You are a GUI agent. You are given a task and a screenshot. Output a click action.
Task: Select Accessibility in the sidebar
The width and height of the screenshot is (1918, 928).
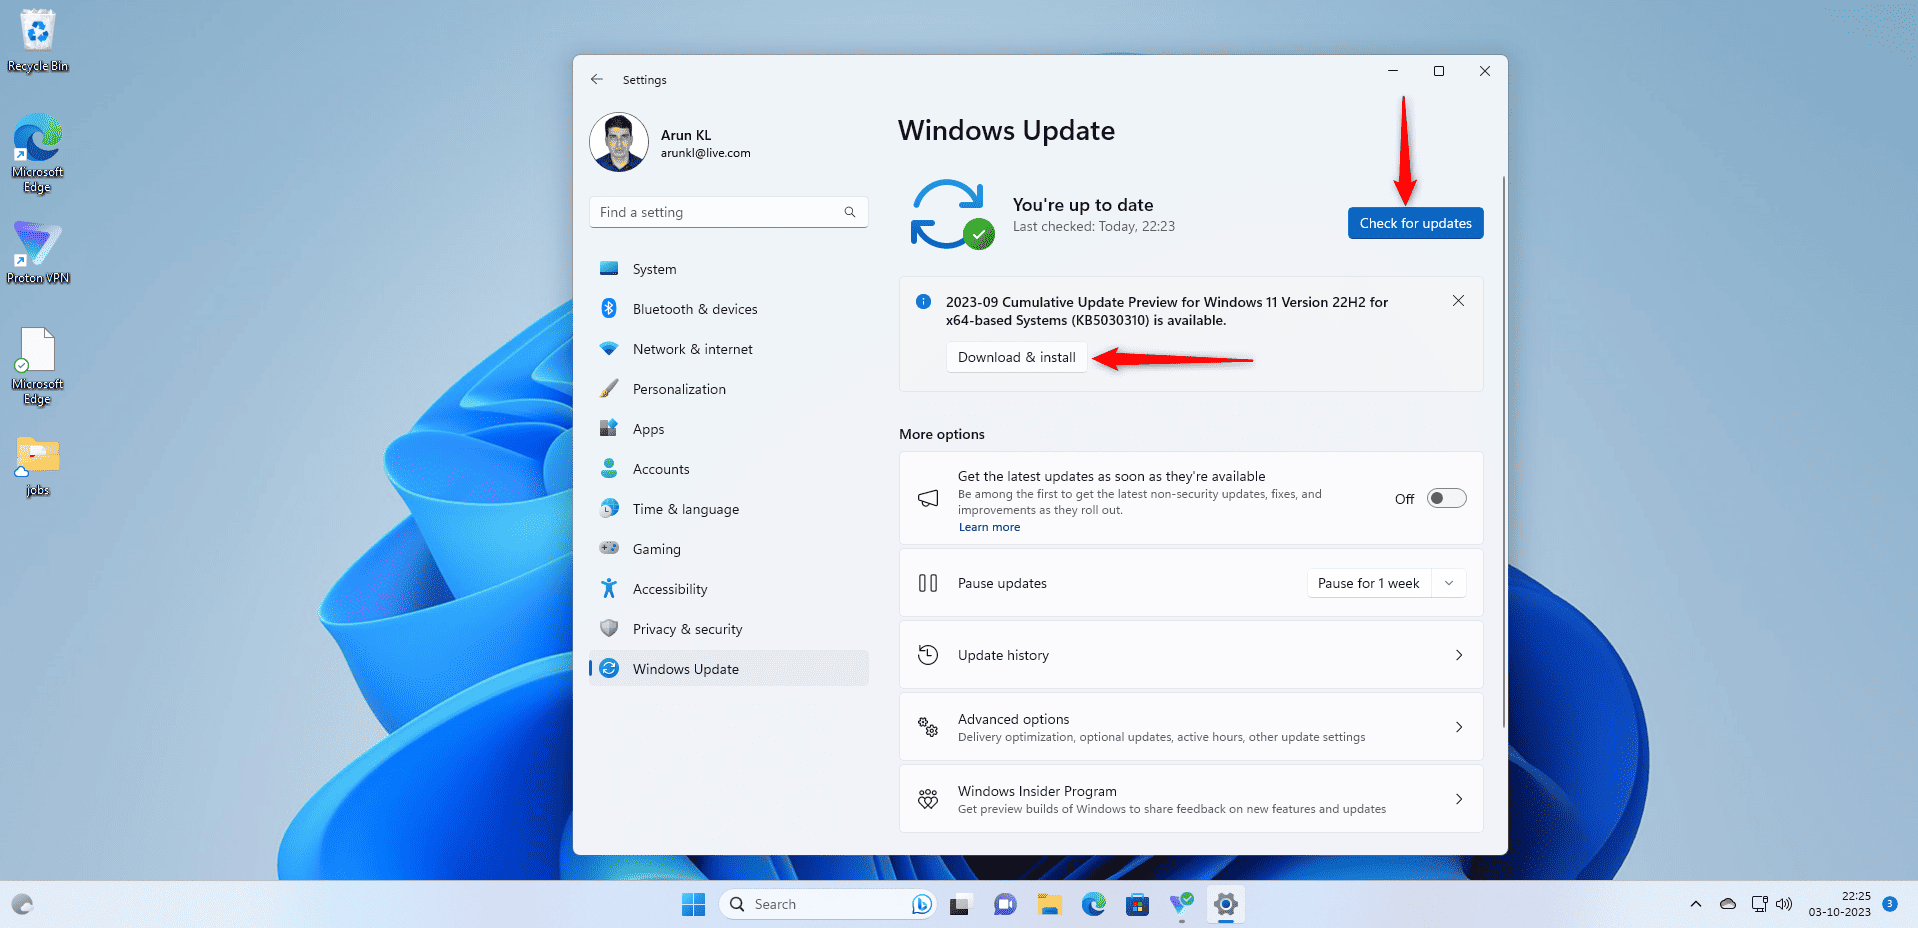coord(728,589)
